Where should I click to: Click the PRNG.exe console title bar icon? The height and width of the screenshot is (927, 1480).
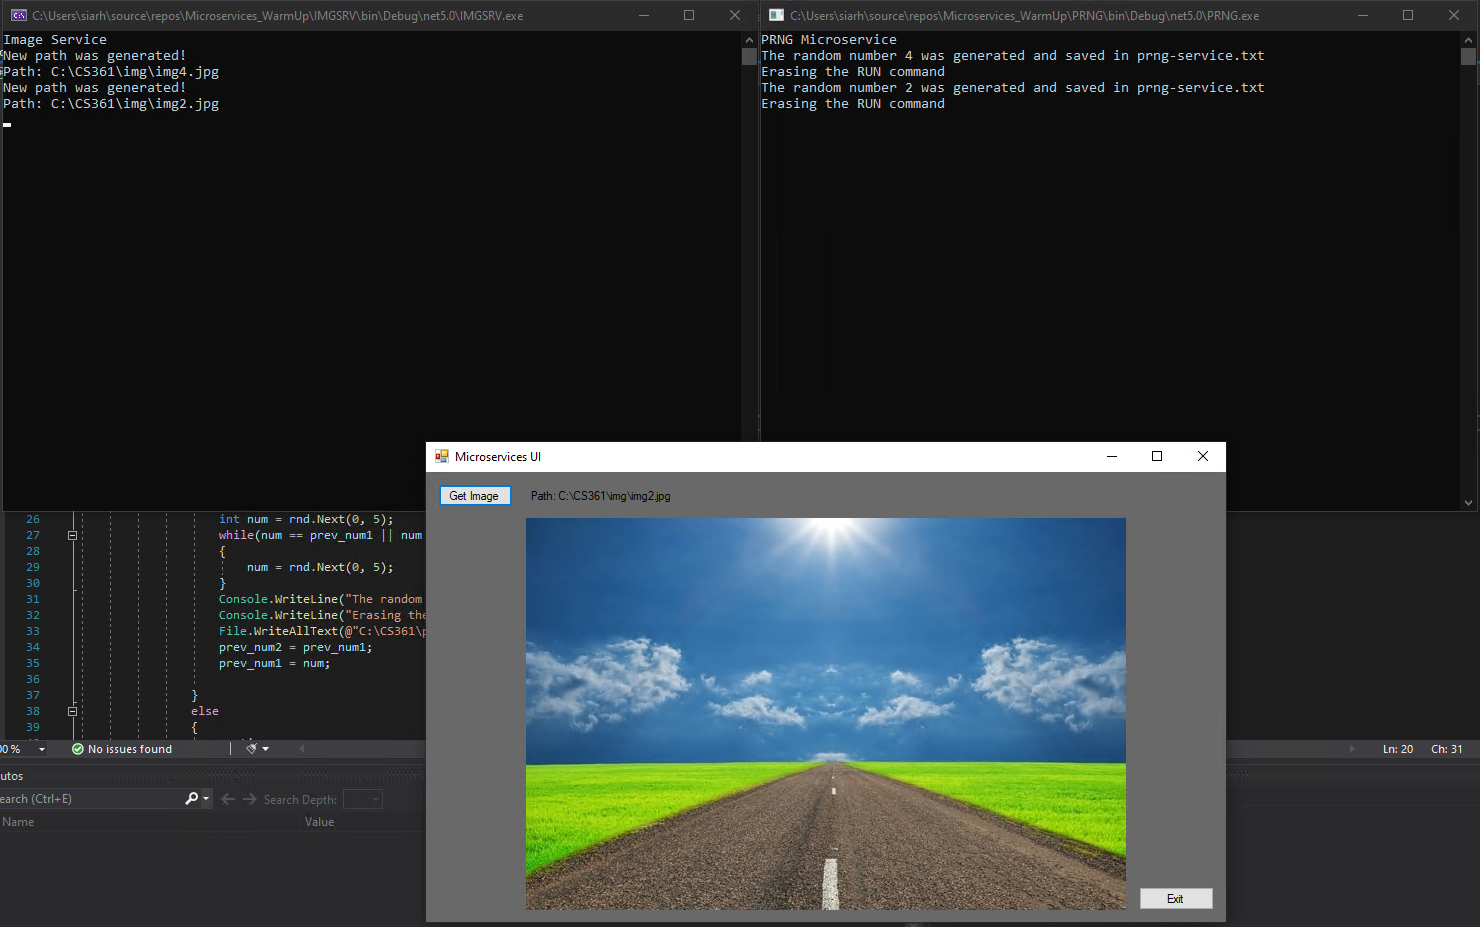(x=775, y=15)
